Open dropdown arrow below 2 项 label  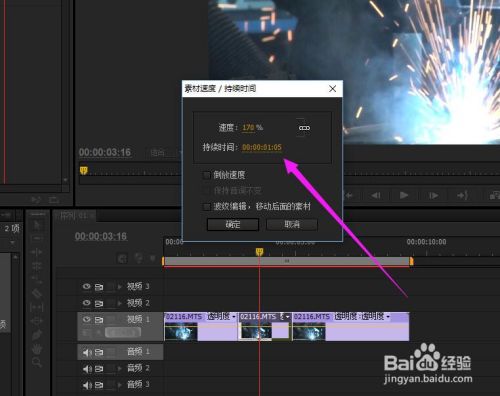click(12, 242)
